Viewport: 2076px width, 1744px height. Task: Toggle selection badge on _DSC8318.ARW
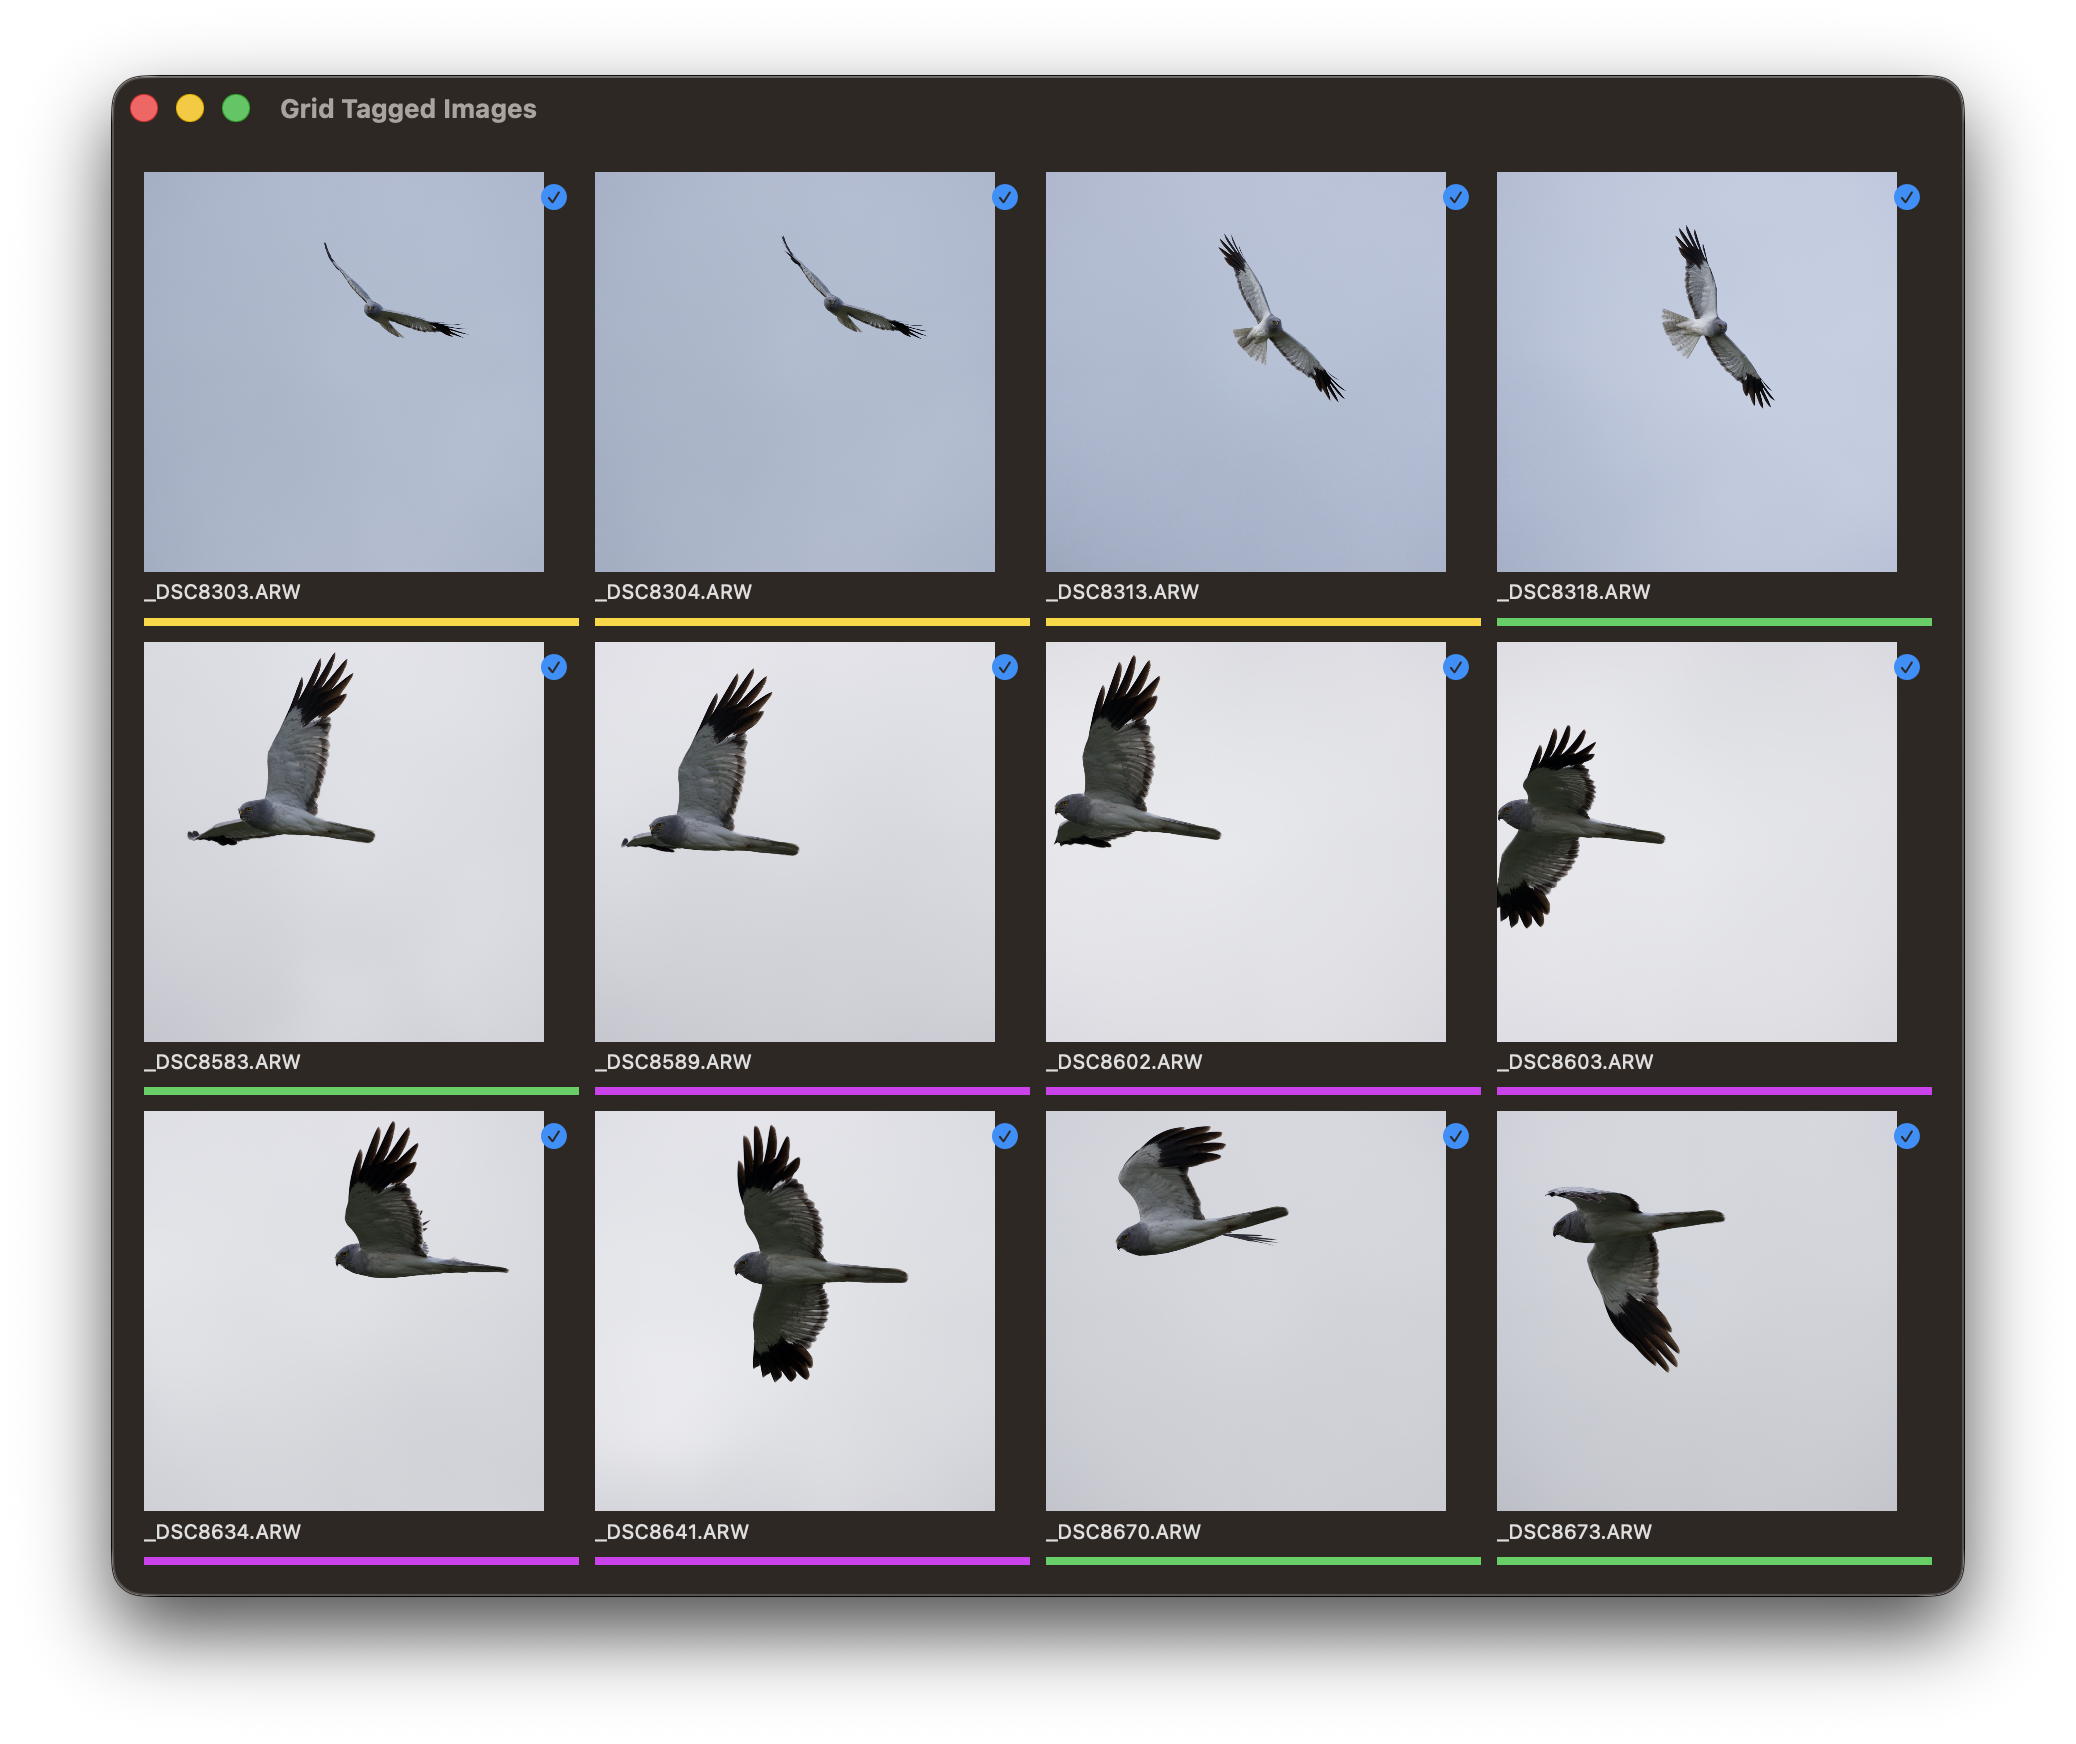point(1907,197)
